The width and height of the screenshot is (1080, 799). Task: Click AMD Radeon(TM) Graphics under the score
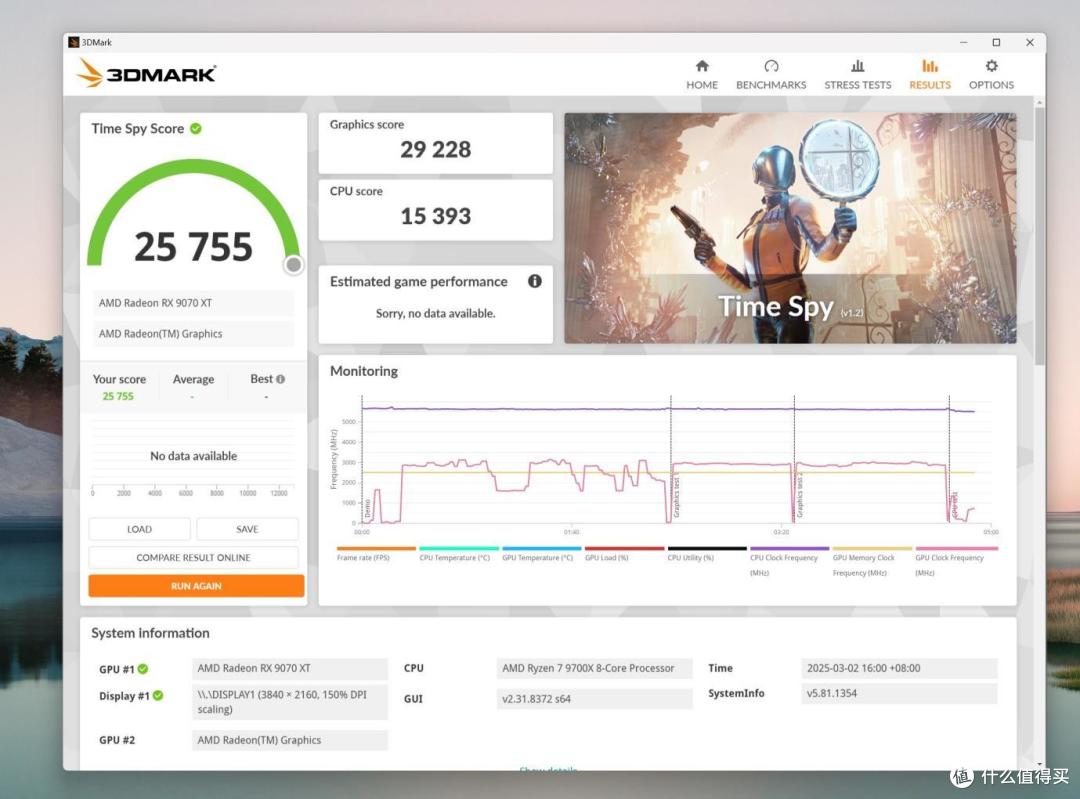[x=194, y=333]
